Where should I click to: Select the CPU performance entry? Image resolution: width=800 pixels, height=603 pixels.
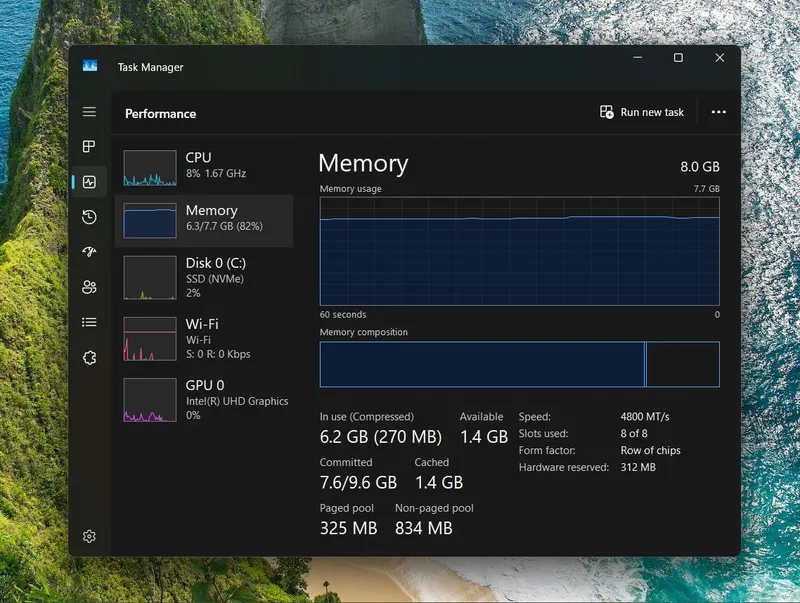[204, 167]
